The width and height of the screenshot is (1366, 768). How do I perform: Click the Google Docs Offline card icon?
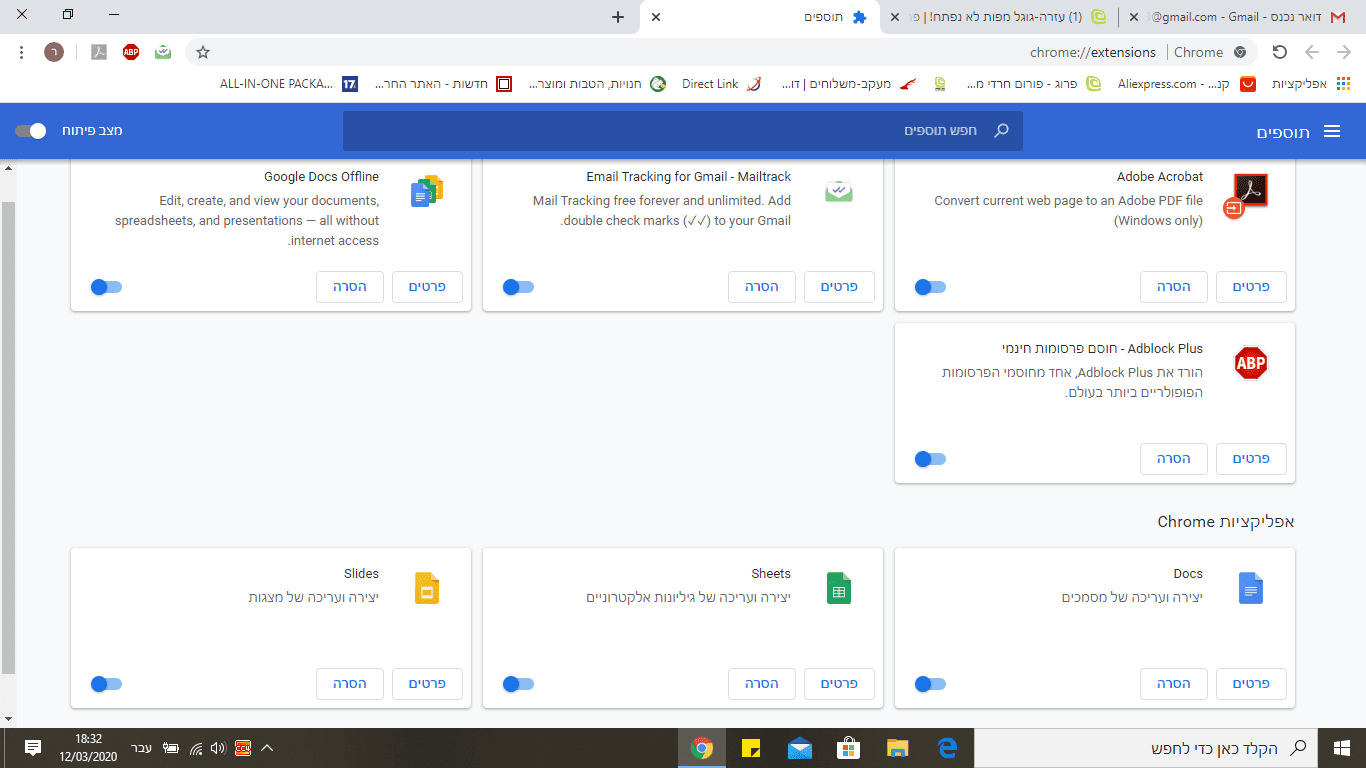pos(427,191)
